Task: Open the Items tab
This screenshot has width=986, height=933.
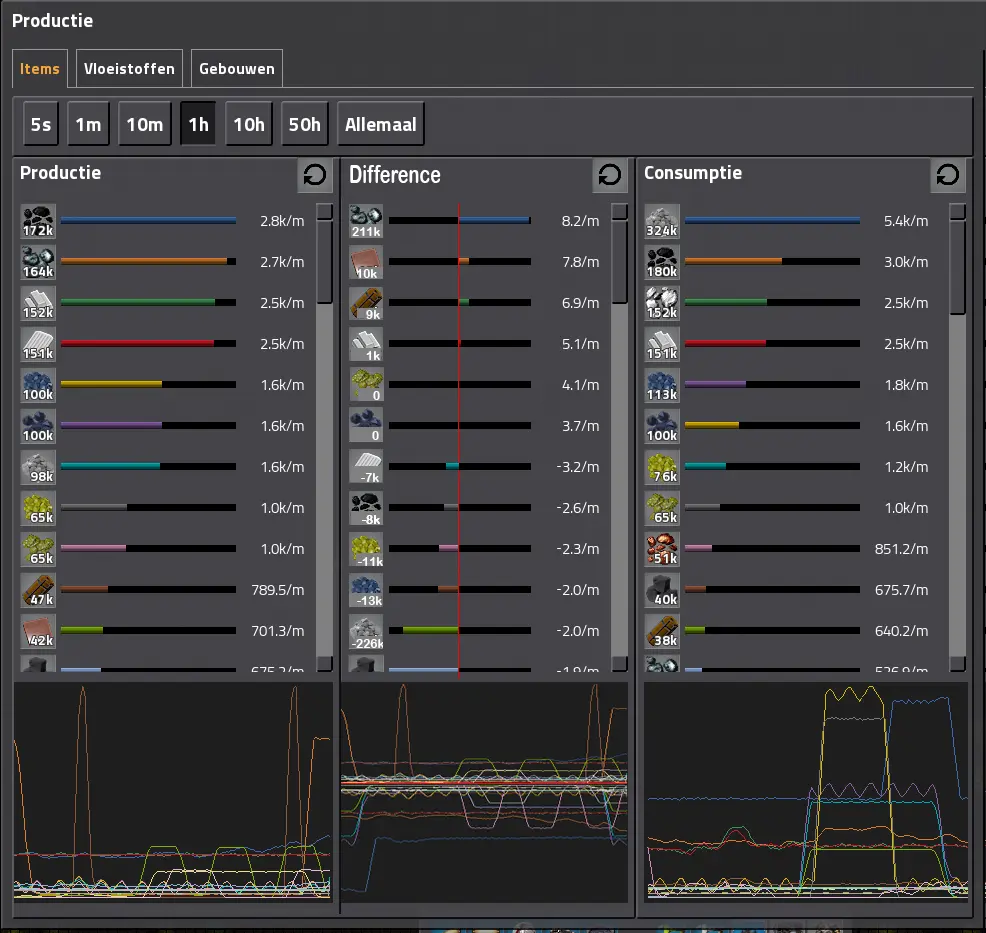Action: (x=40, y=69)
